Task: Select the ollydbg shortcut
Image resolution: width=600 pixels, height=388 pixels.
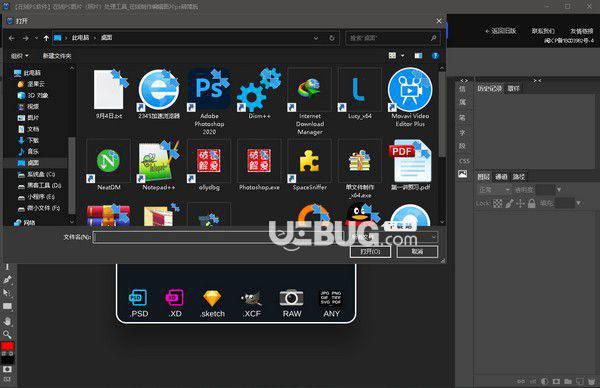Action: point(209,165)
